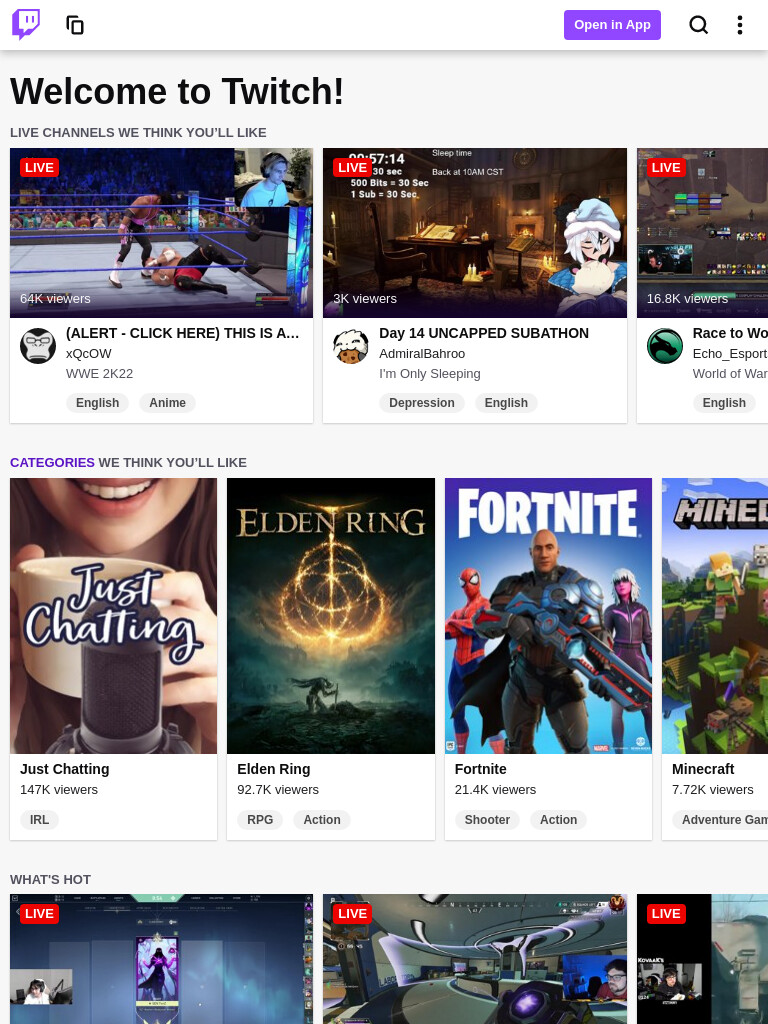This screenshot has width=768, height=1024.
Task: Go to Echo_Esports channel name
Action: coord(730,353)
